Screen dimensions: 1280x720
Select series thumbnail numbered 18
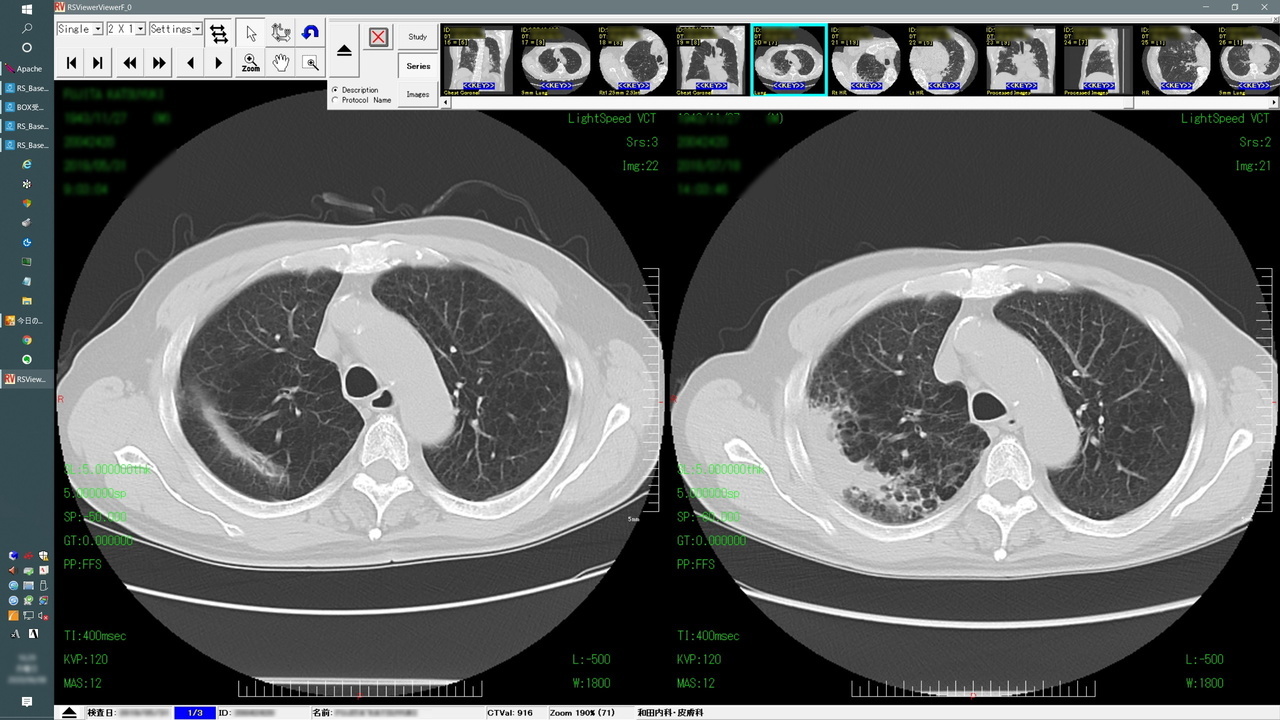[x=633, y=60]
